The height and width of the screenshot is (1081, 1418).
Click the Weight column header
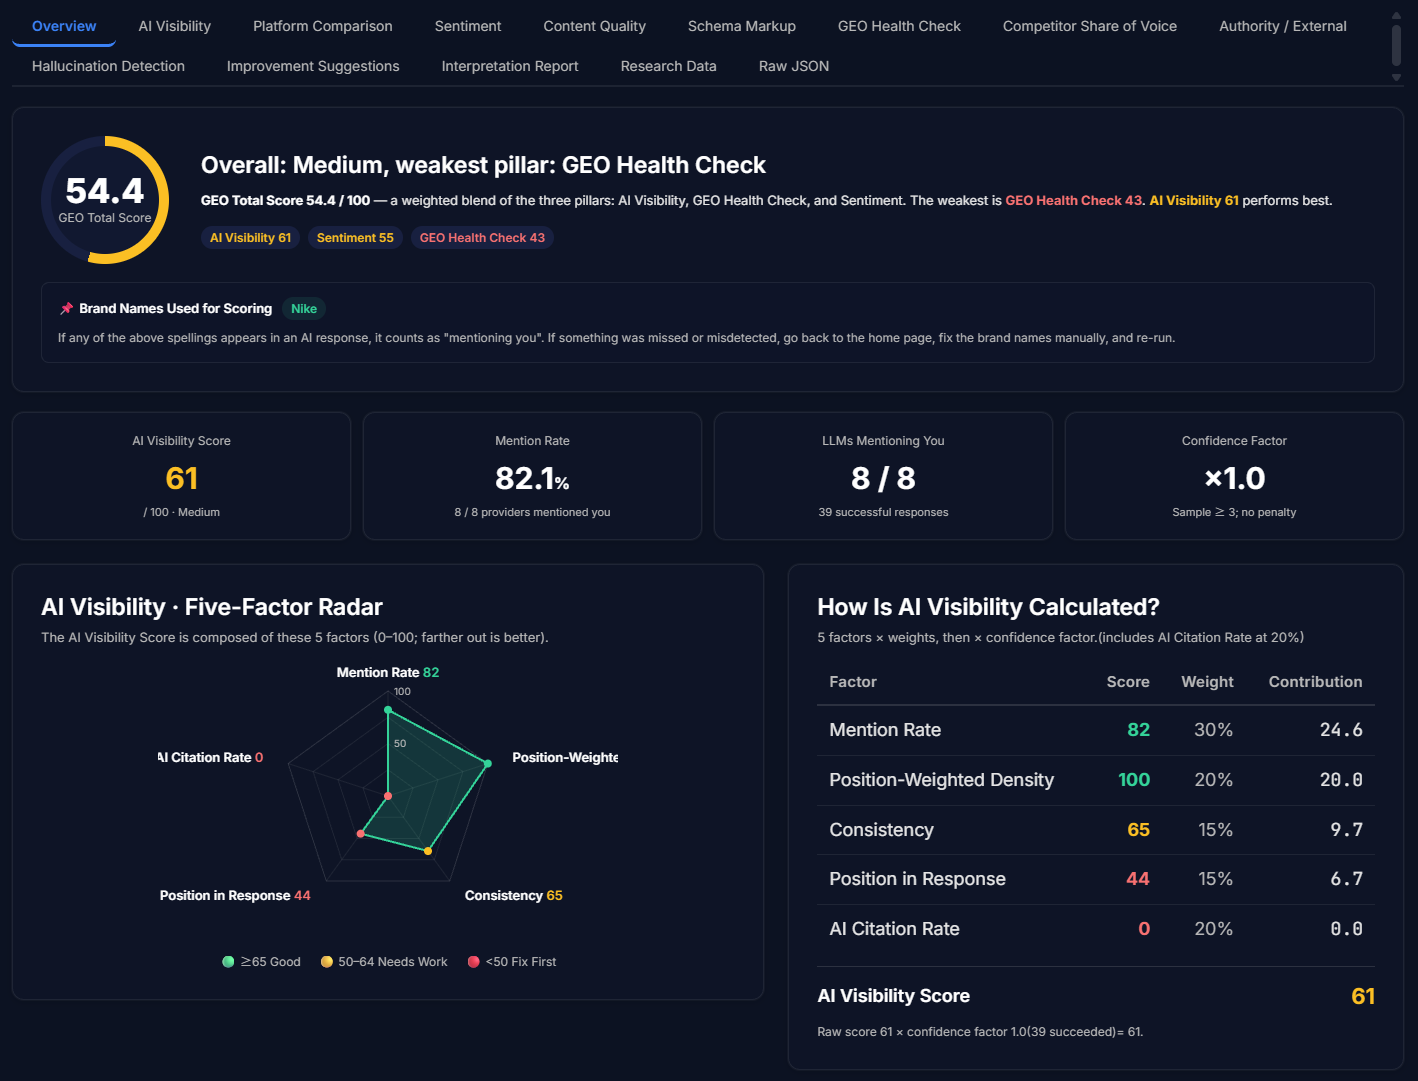[x=1207, y=682]
